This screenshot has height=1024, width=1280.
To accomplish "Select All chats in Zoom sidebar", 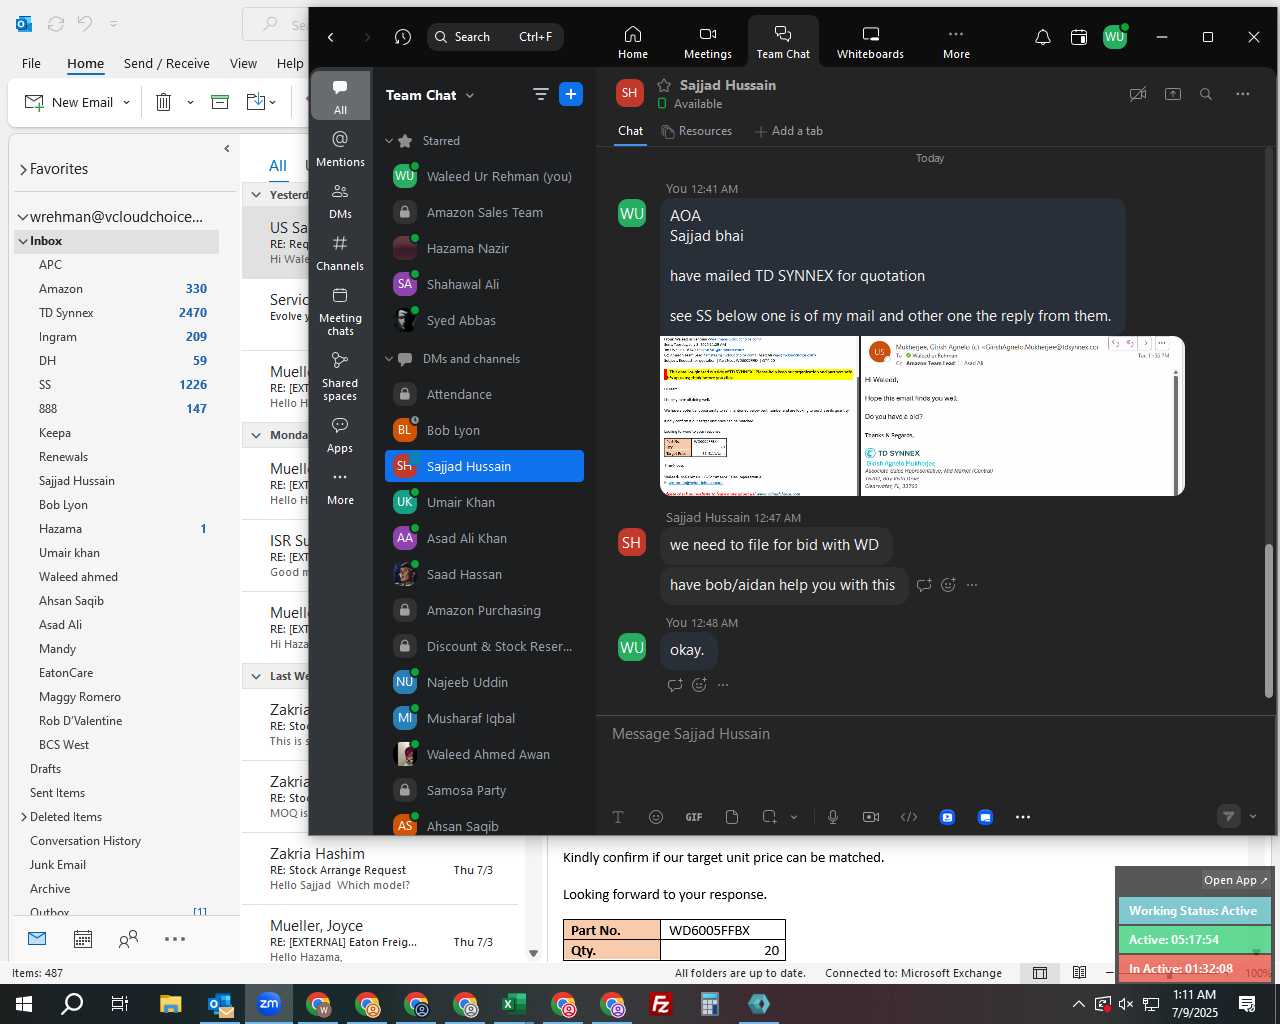I will click(340, 96).
